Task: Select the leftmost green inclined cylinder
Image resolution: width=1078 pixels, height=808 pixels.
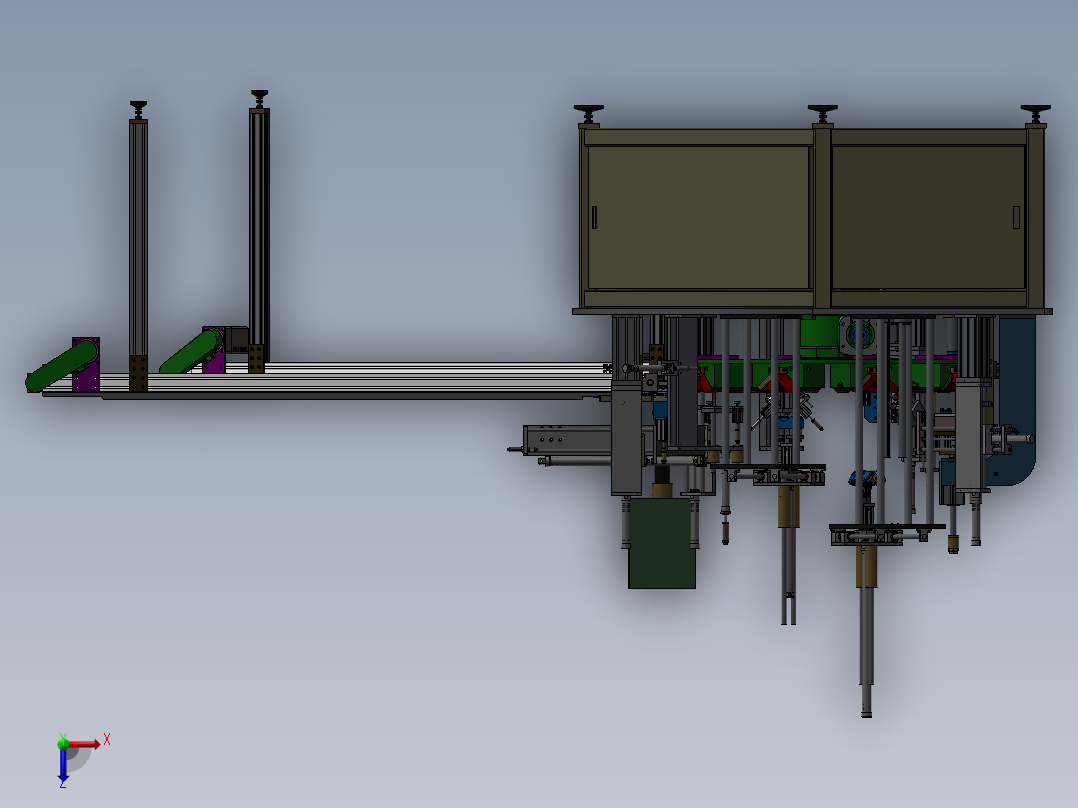Action: (62, 366)
